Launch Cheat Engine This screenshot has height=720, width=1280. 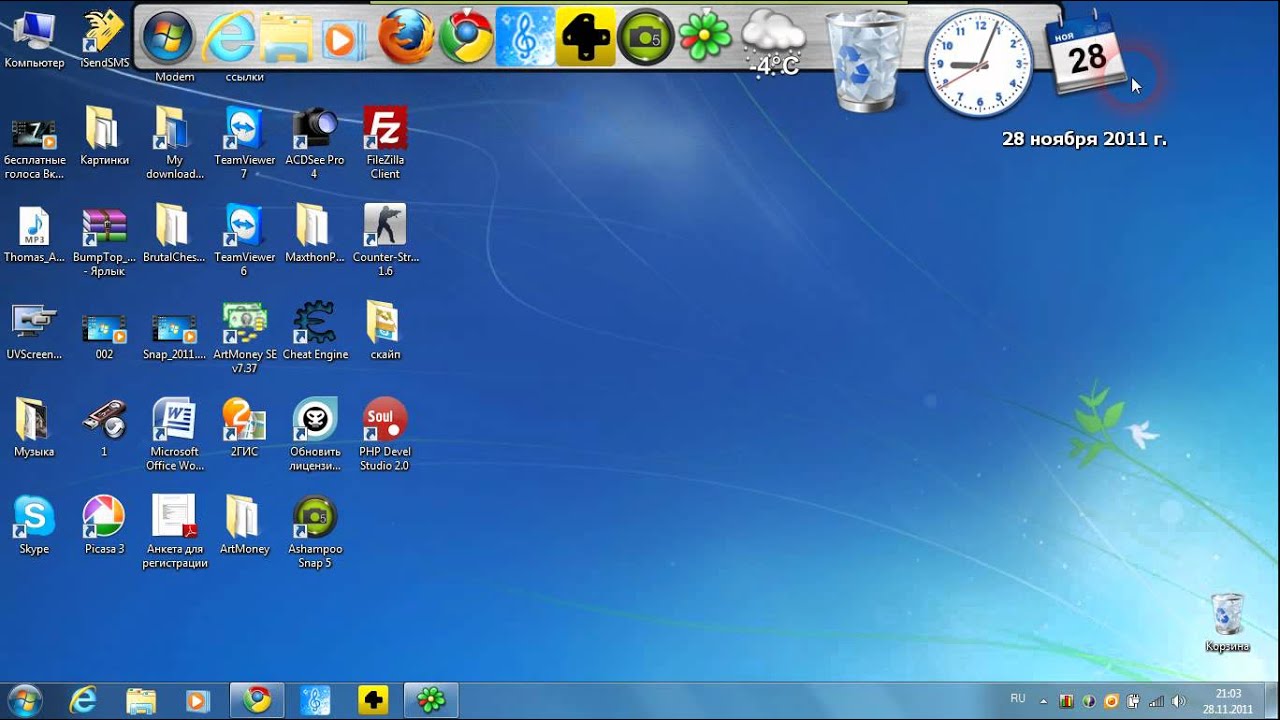point(314,331)
